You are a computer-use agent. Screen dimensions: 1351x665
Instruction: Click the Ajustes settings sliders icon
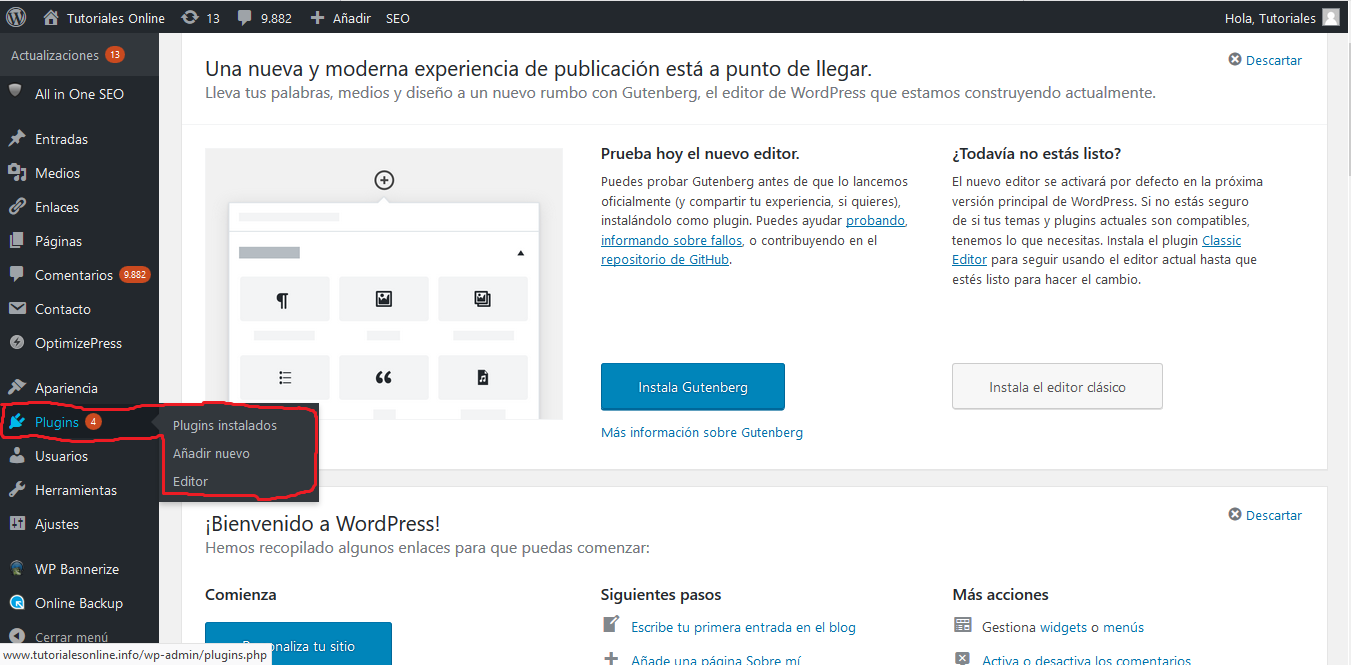pyautogui.click(x=17, y=524)
